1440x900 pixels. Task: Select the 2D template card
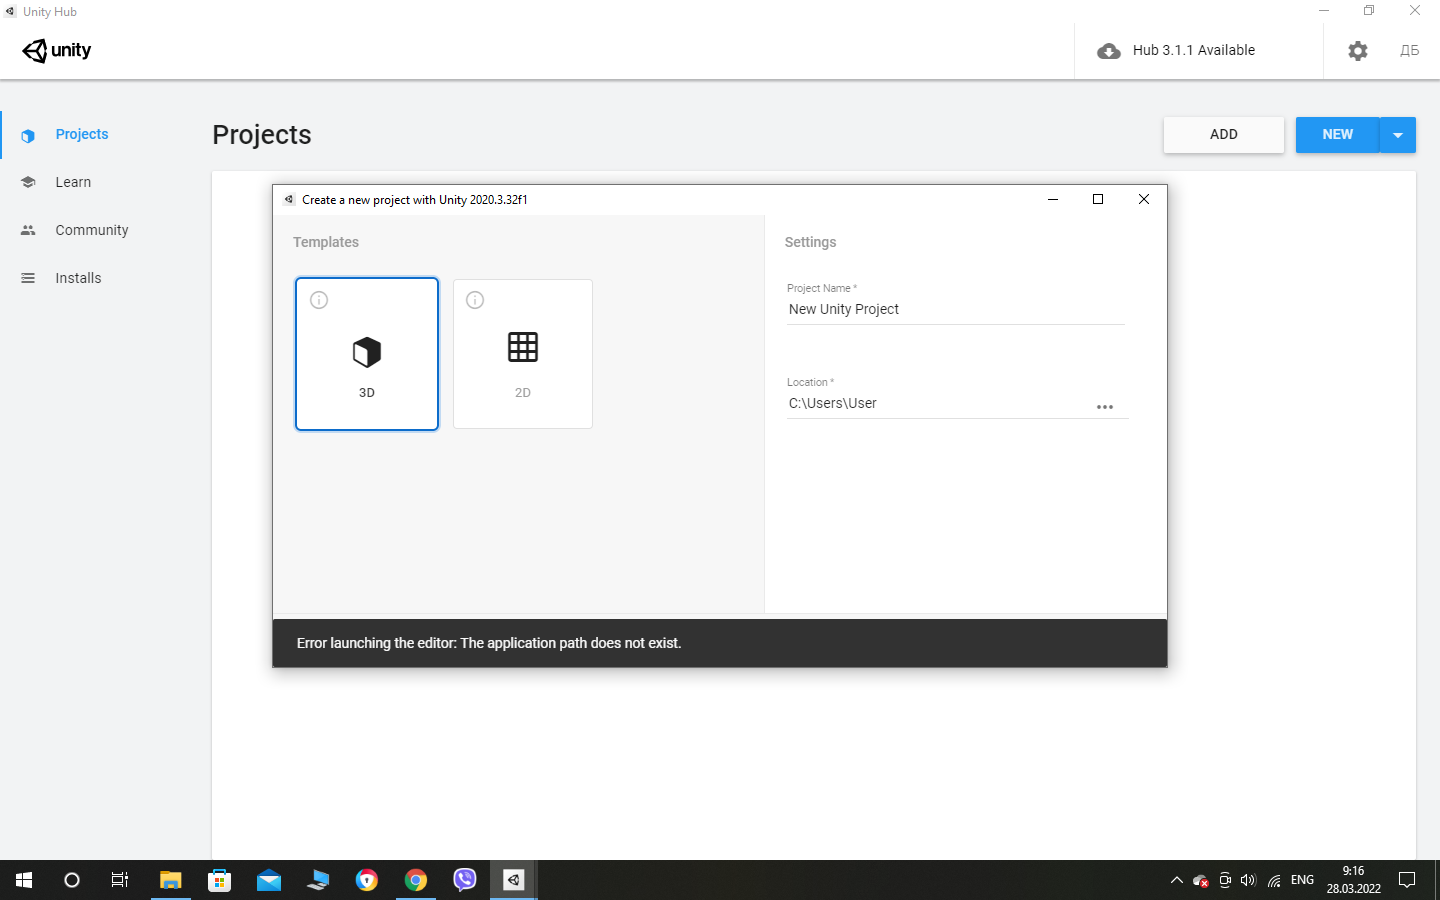[x=523, y=354]
